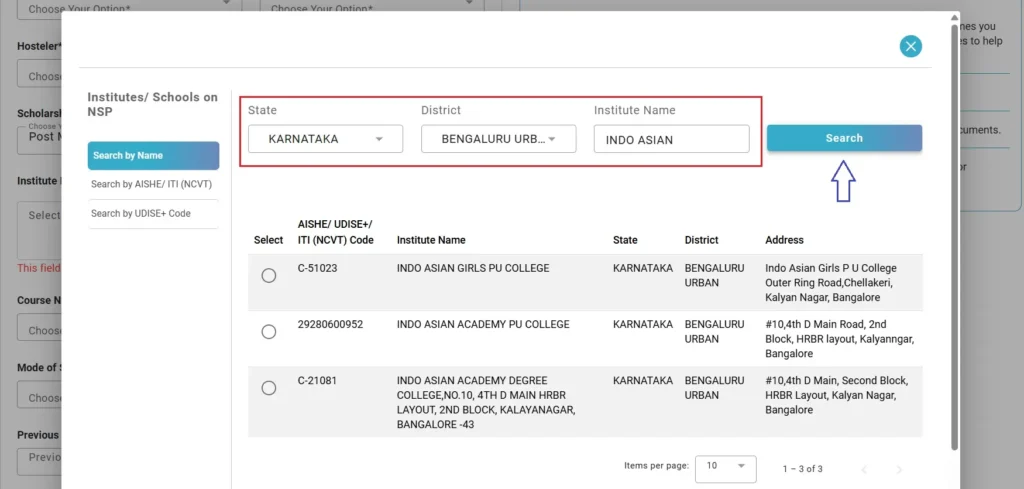Go to the next results page arrow
This screenshot has width=1024, height=489.
899,469
